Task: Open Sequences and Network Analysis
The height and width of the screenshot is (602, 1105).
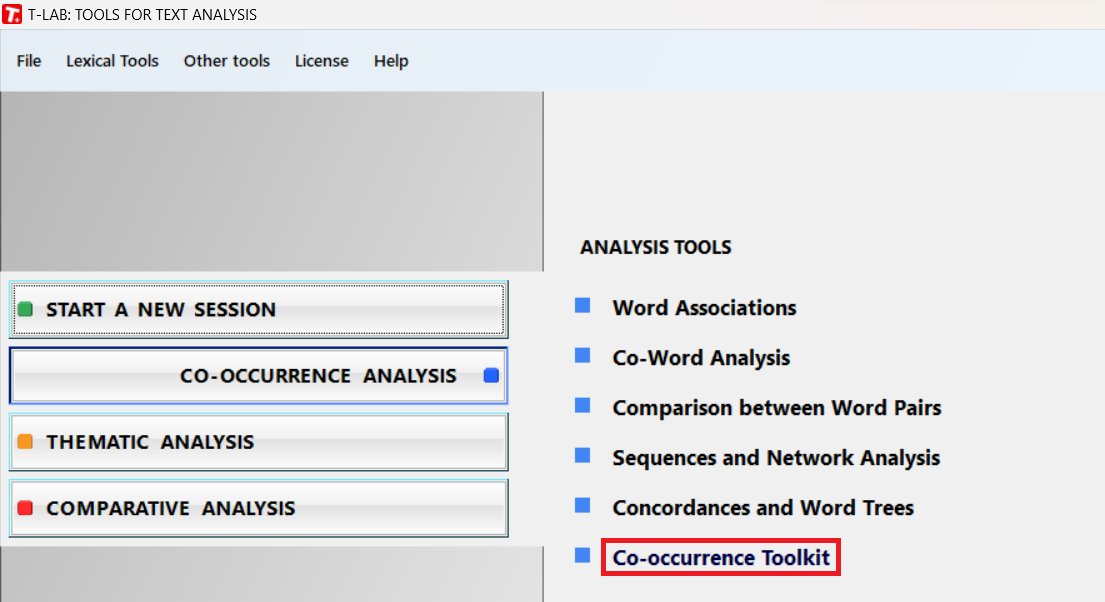Action: (776, 458)
